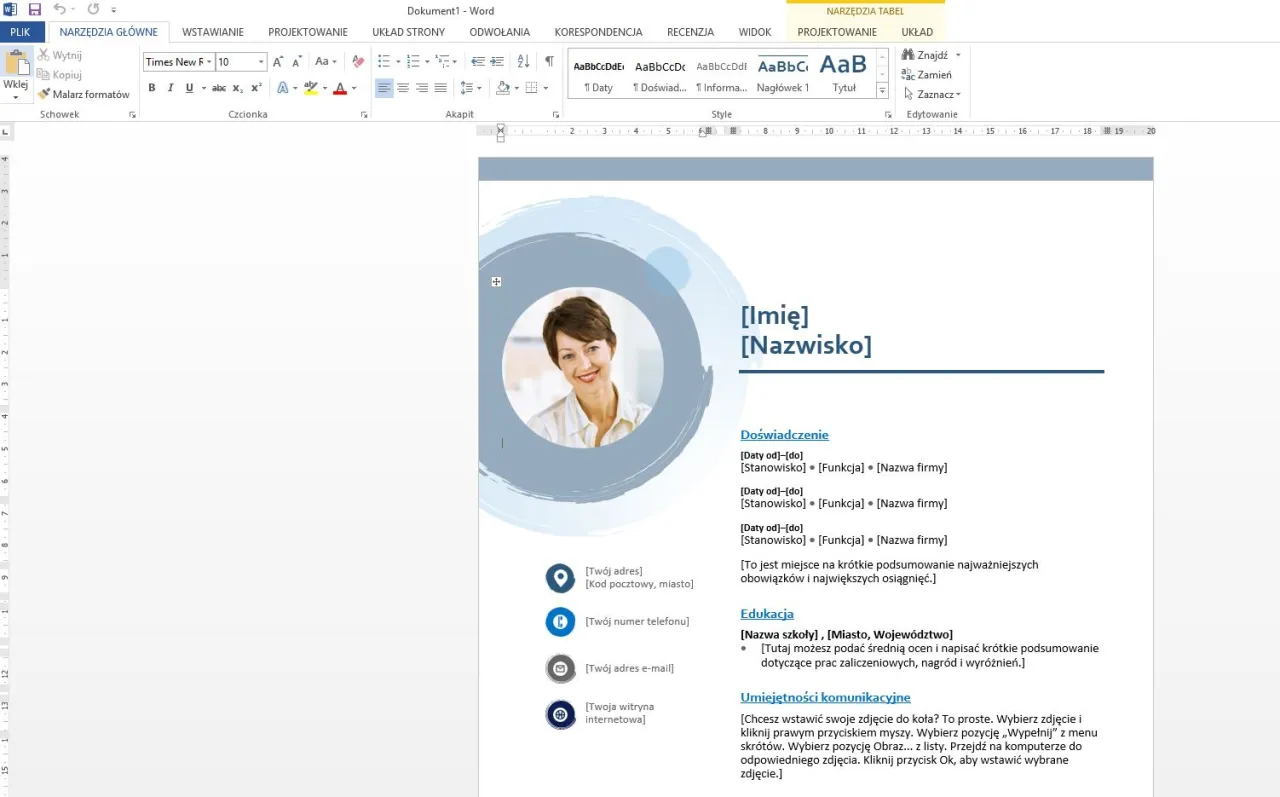Open the PLIK menu

[20, 31]
